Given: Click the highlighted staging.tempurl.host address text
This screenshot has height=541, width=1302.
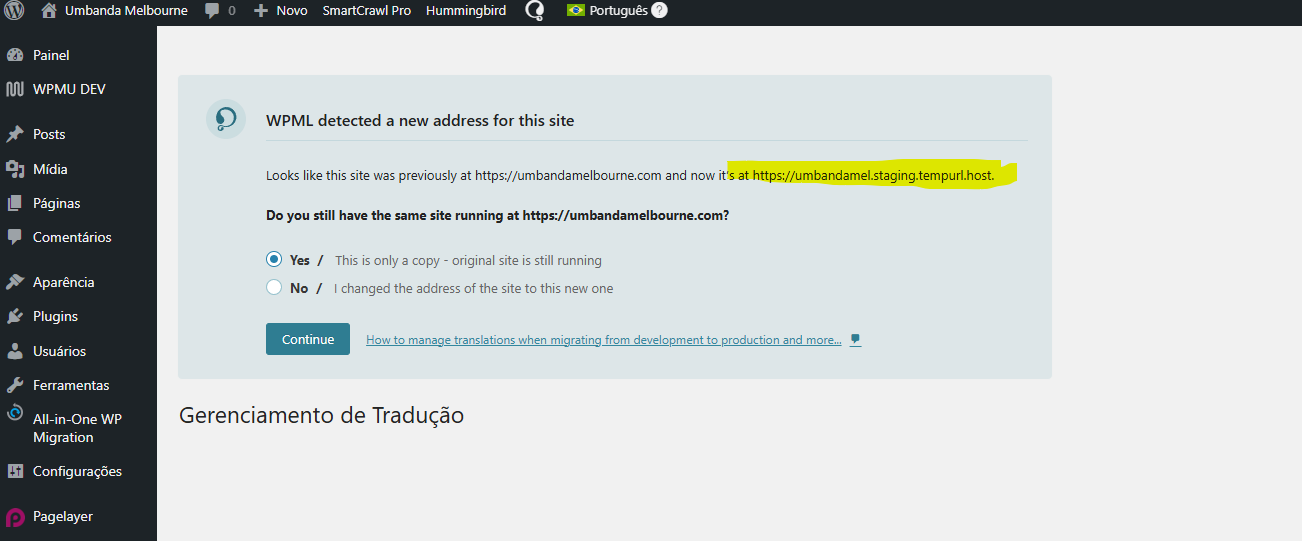Looking at the screenshot, I should (x=873, y=175).
